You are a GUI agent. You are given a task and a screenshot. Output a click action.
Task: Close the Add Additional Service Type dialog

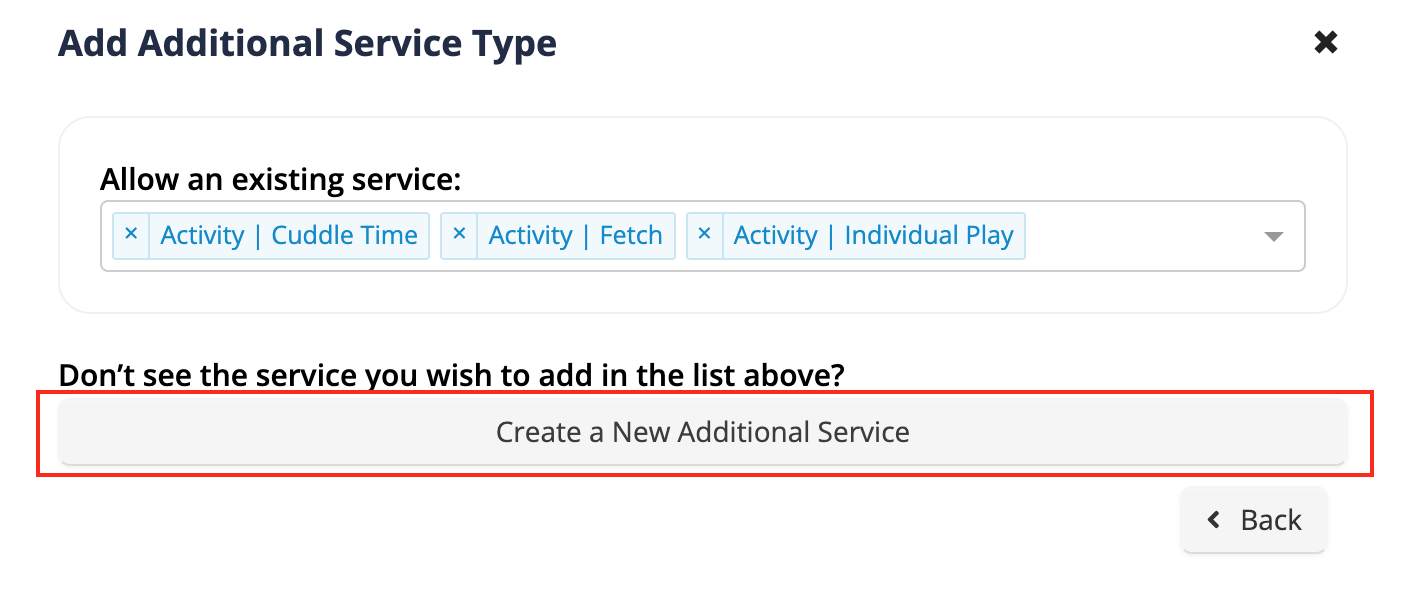[1326, 43]
